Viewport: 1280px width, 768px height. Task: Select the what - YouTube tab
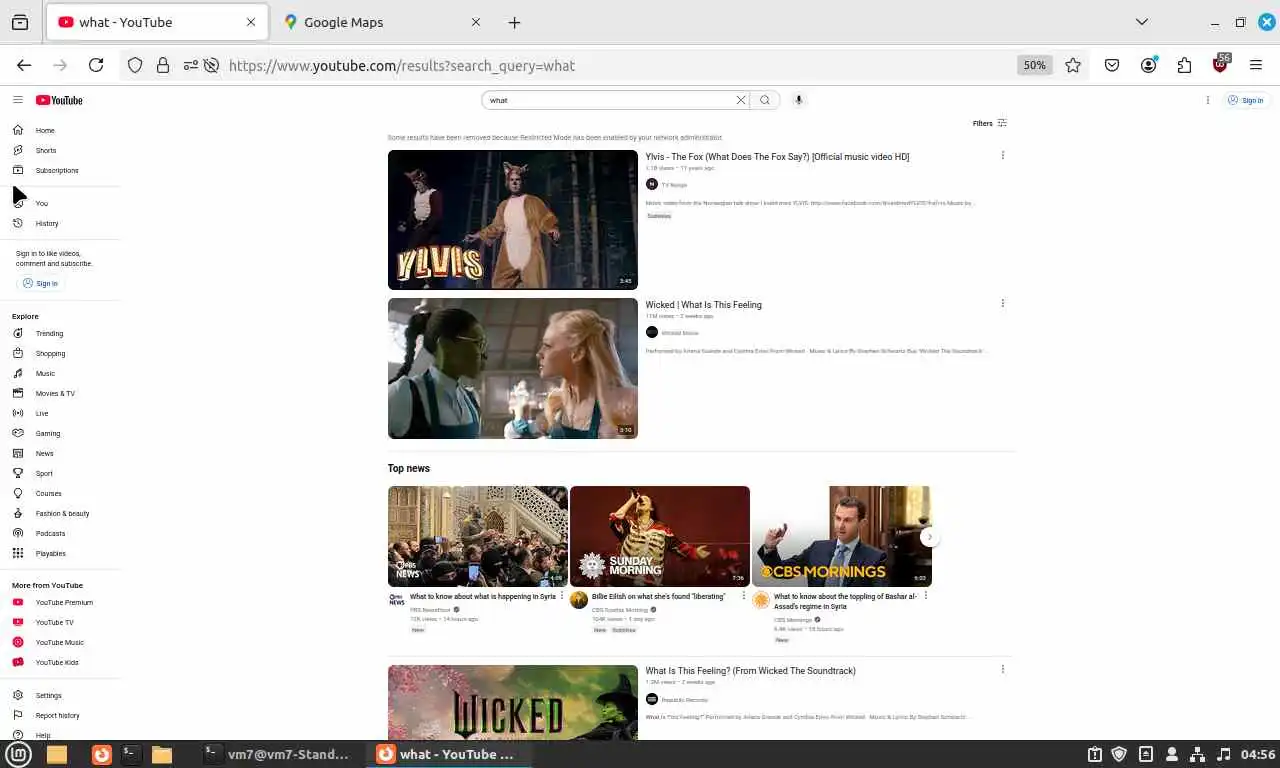coord(156,22)
